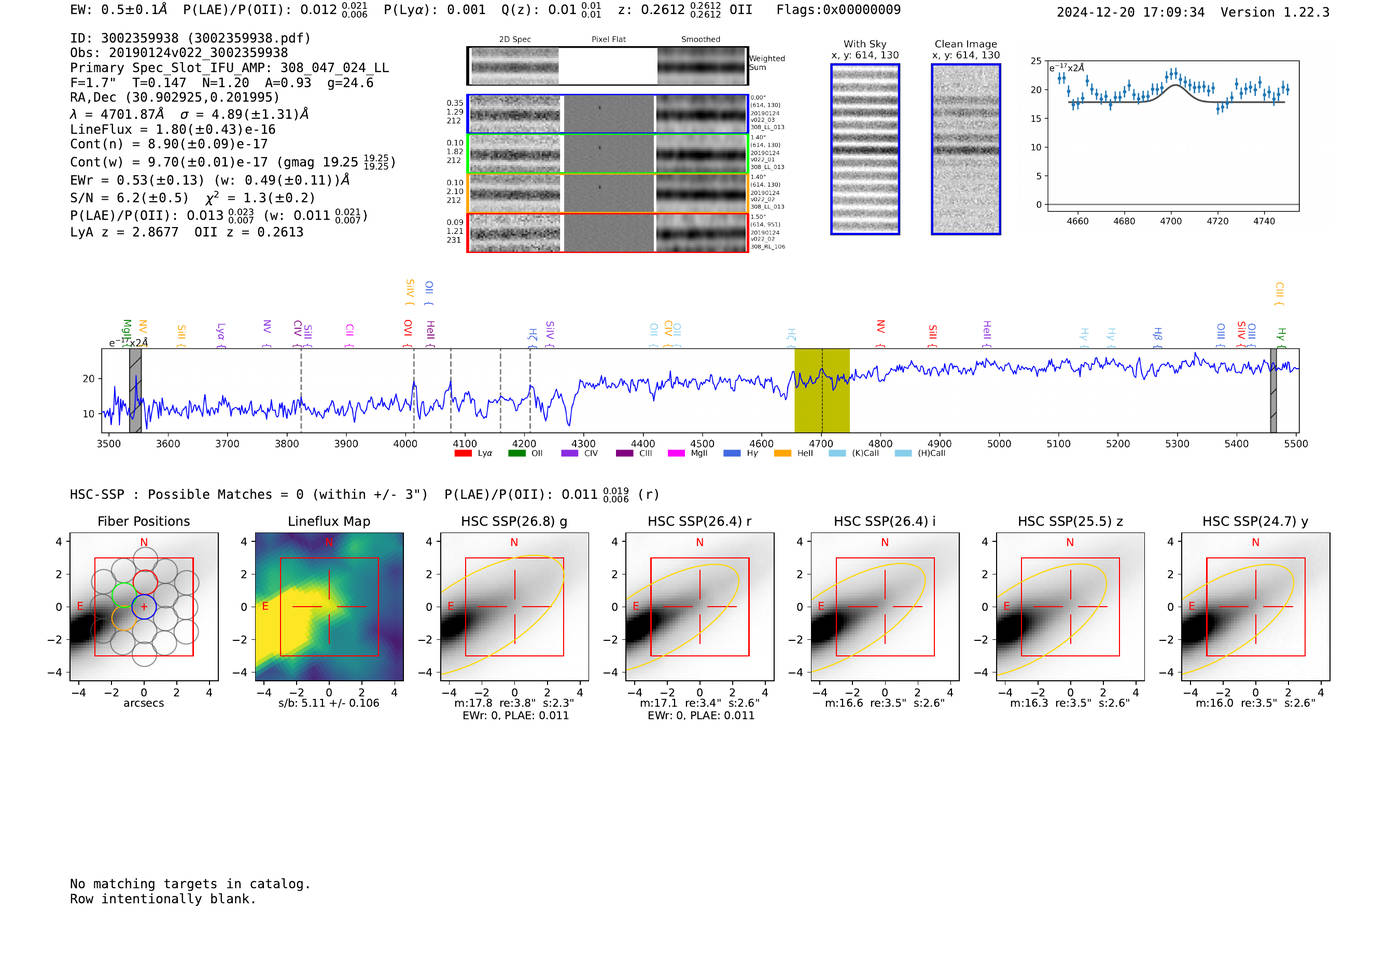Click the 2D Spec column header
This screenshot has width=1400, height=953.
pyautogui.click(x=515, y=39)
